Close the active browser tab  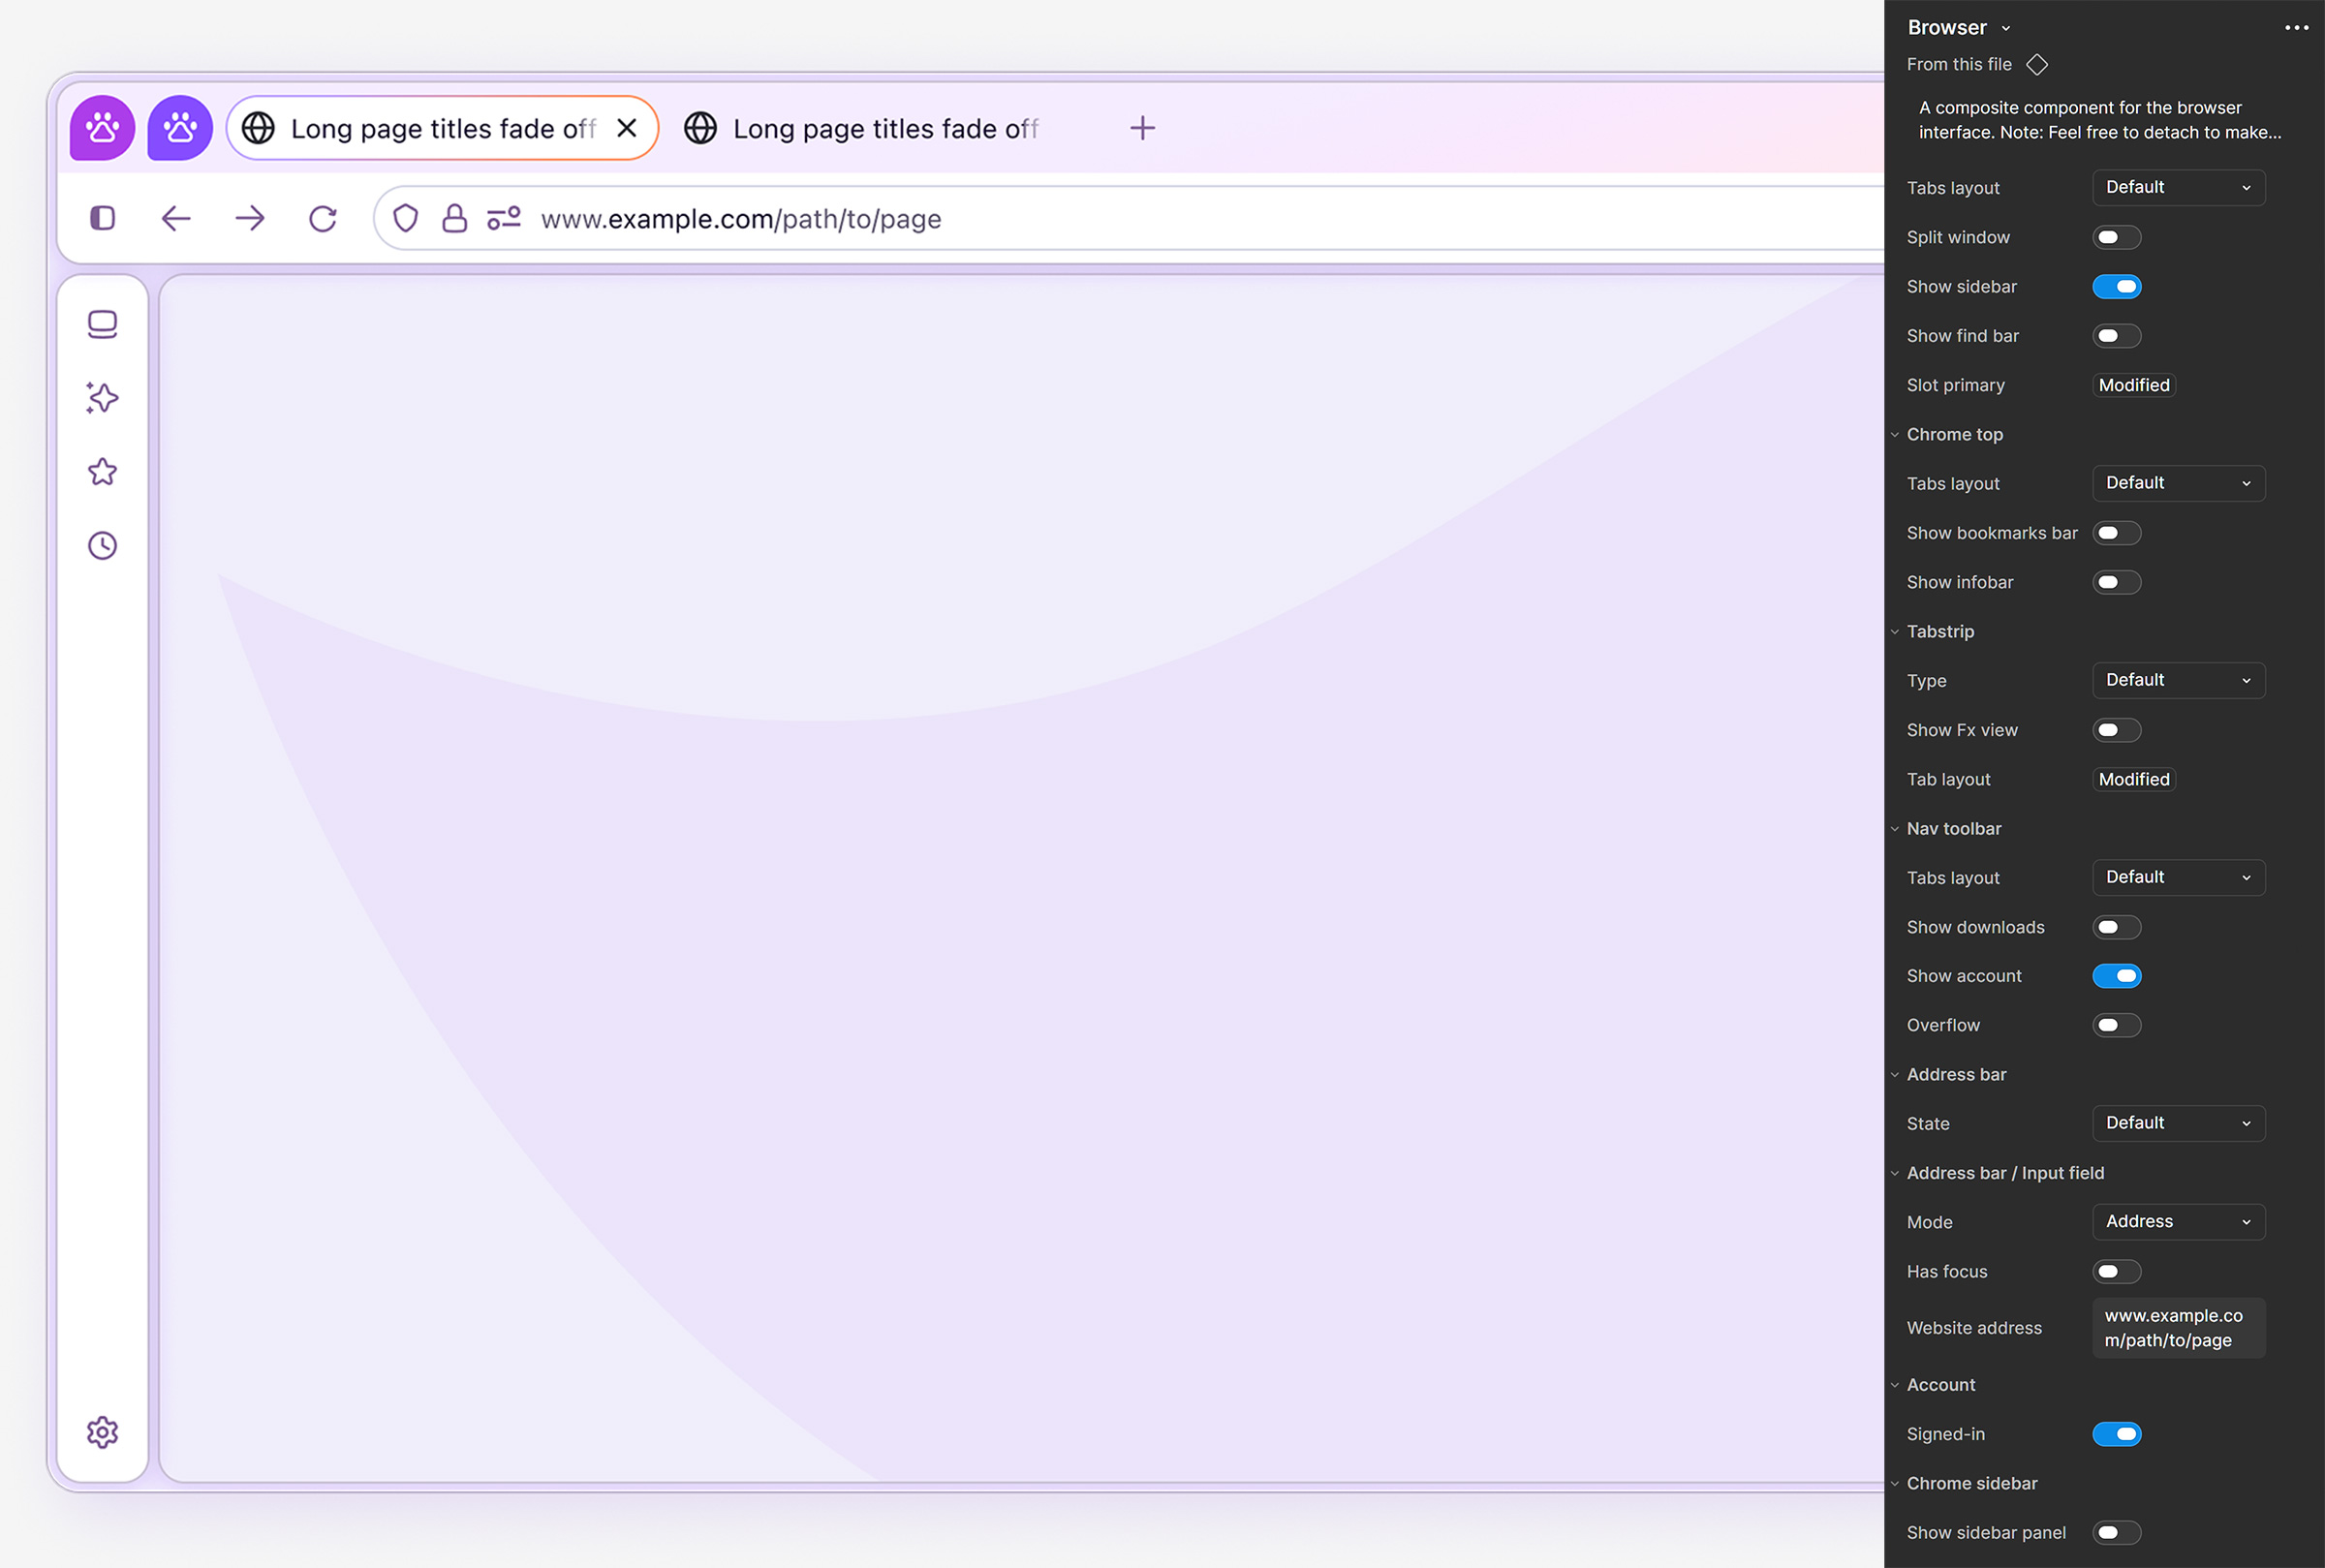tap(627, 128)
